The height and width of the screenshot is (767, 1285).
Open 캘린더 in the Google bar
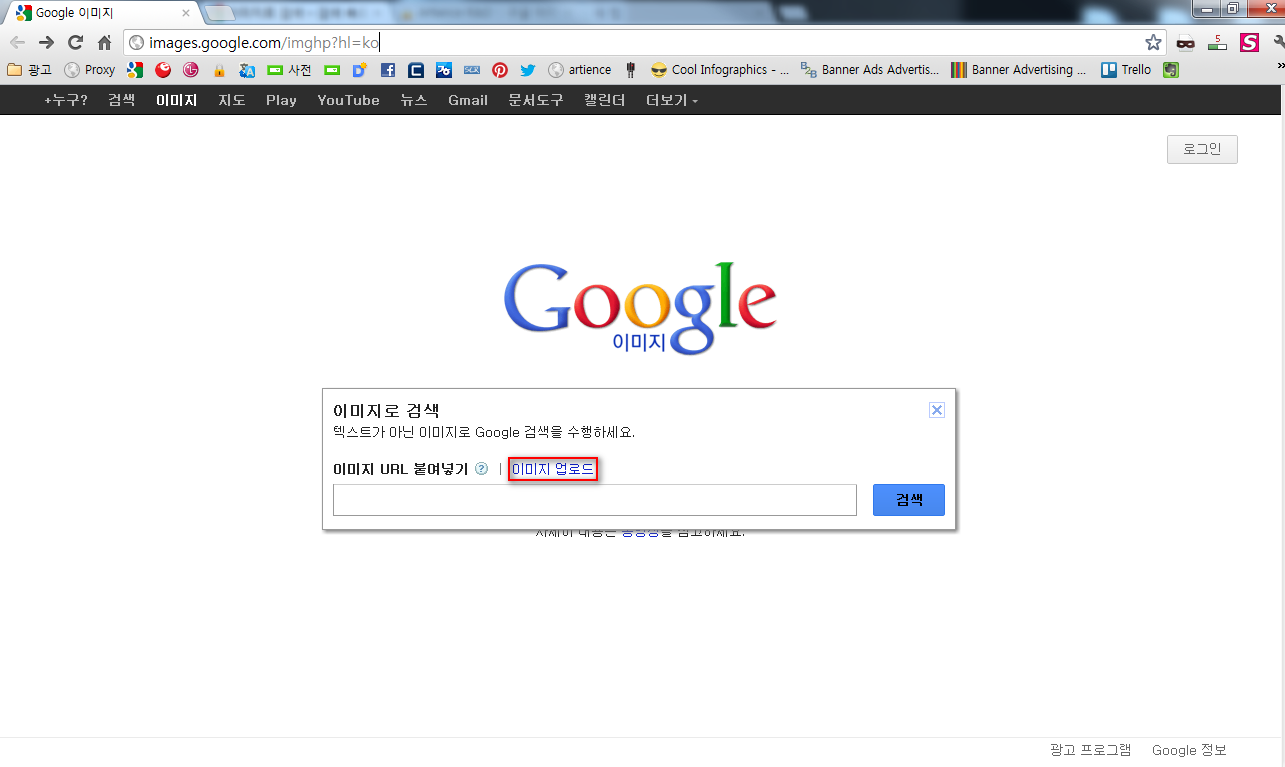[x=605, y=100]
